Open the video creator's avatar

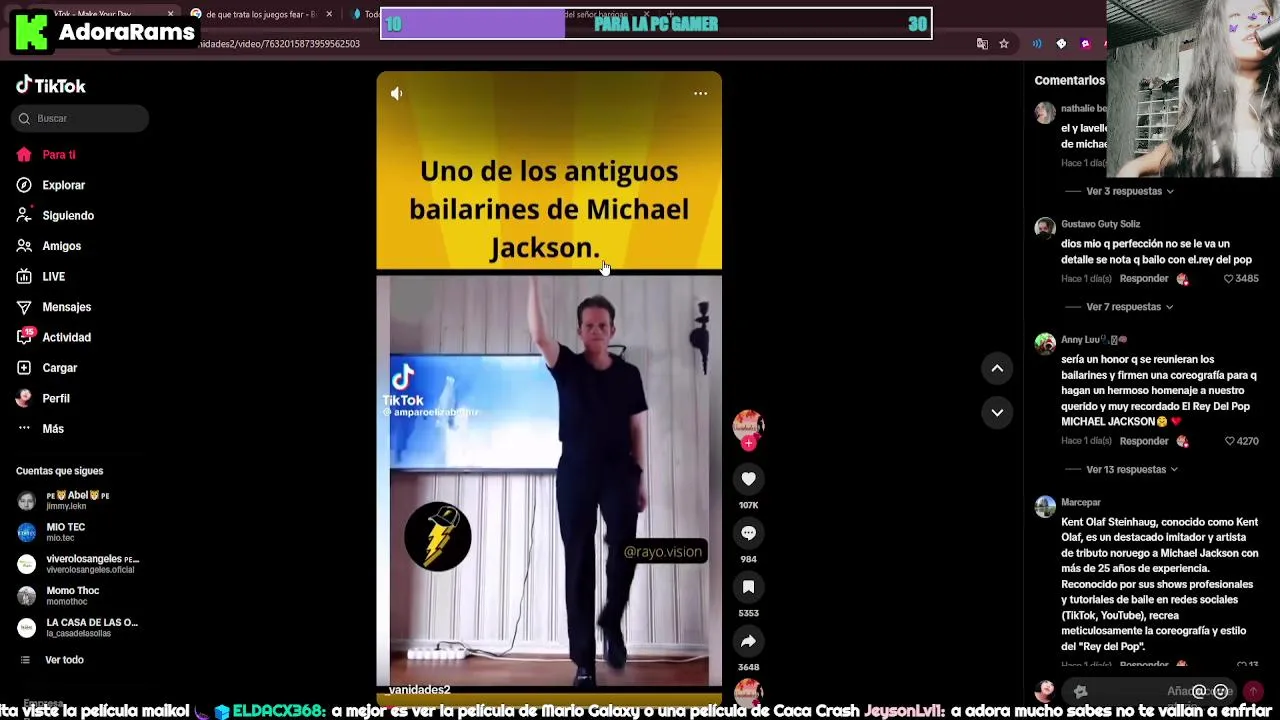(x=748, y=425)
